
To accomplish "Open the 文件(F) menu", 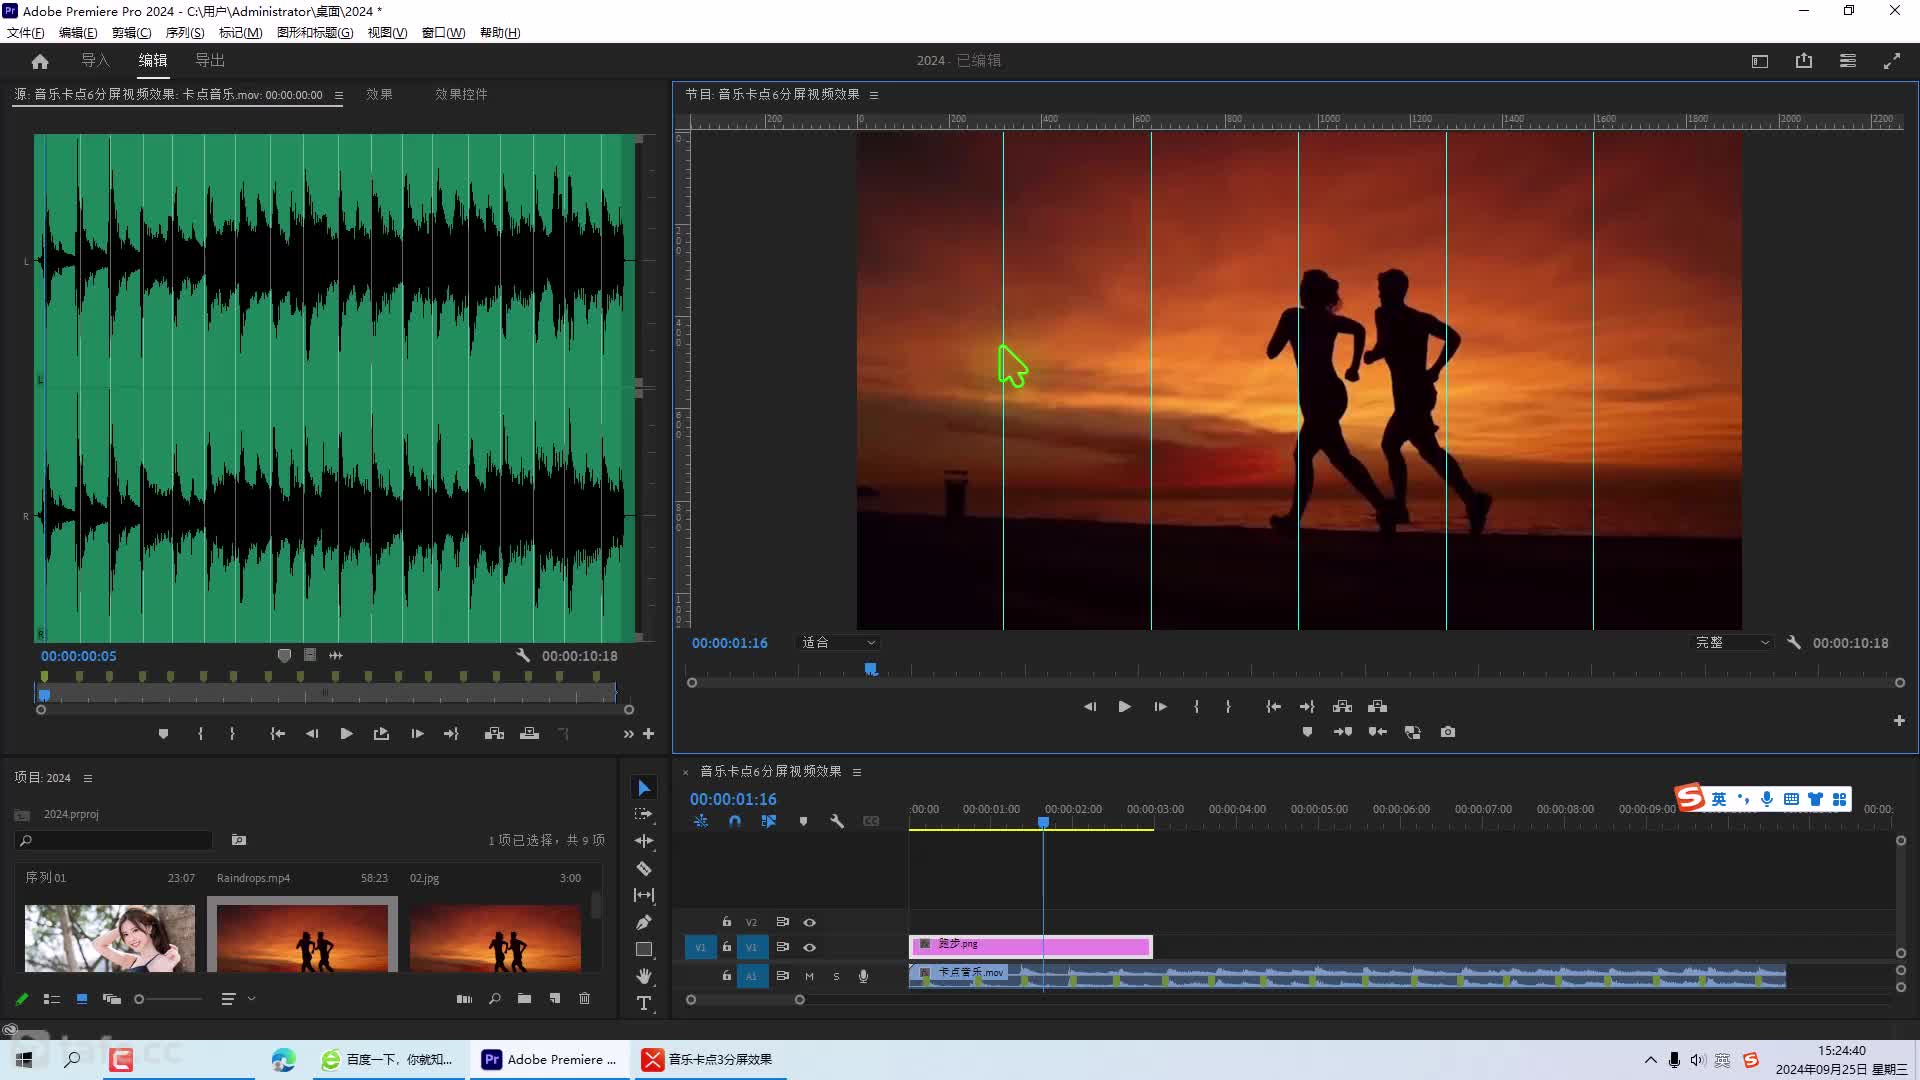I will 26,32.
